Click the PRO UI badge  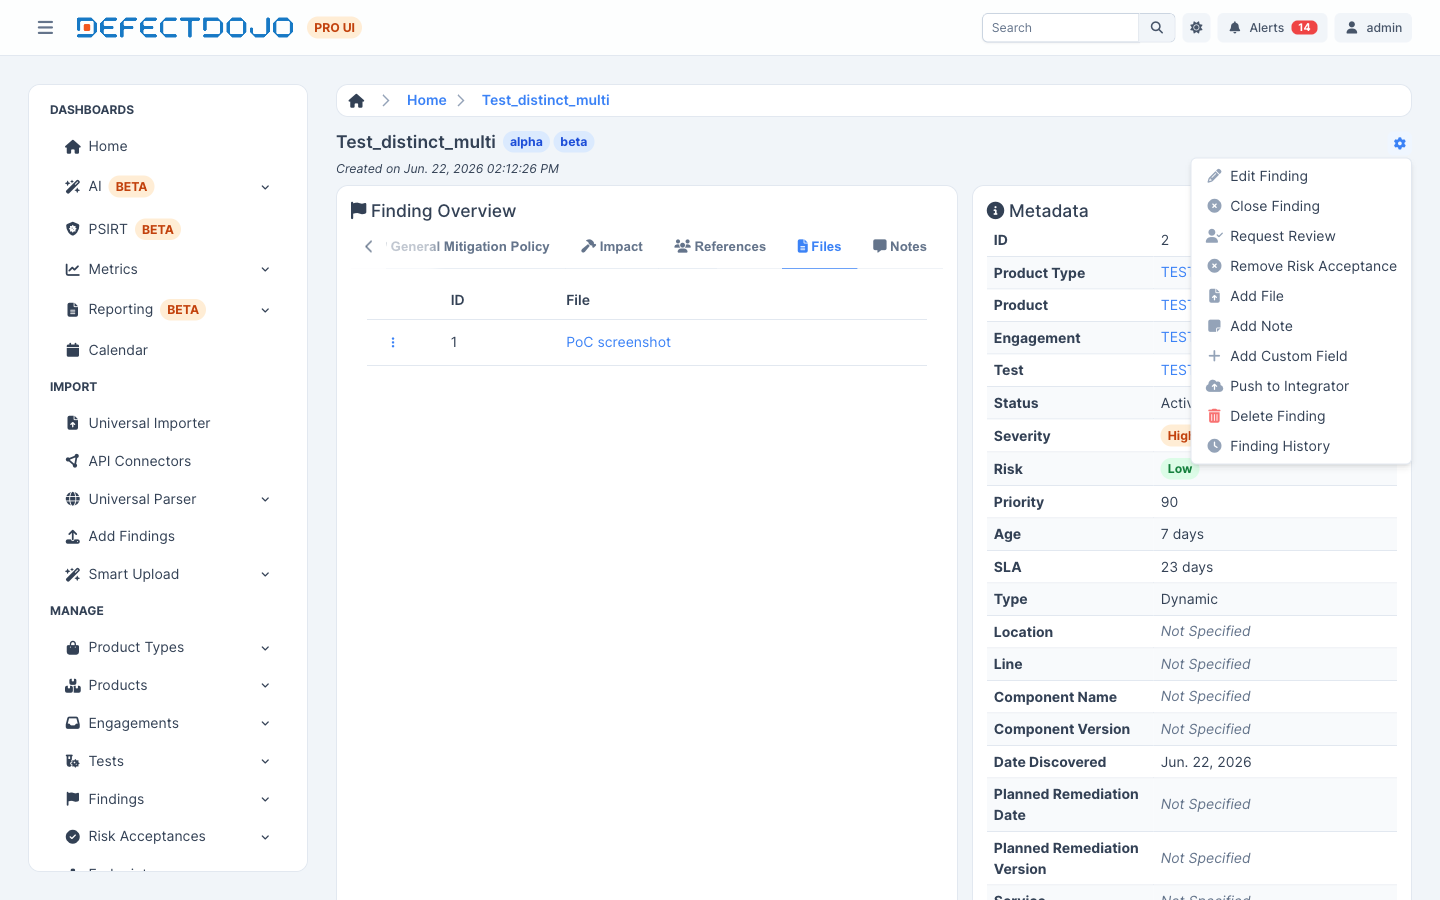(334, 28)
